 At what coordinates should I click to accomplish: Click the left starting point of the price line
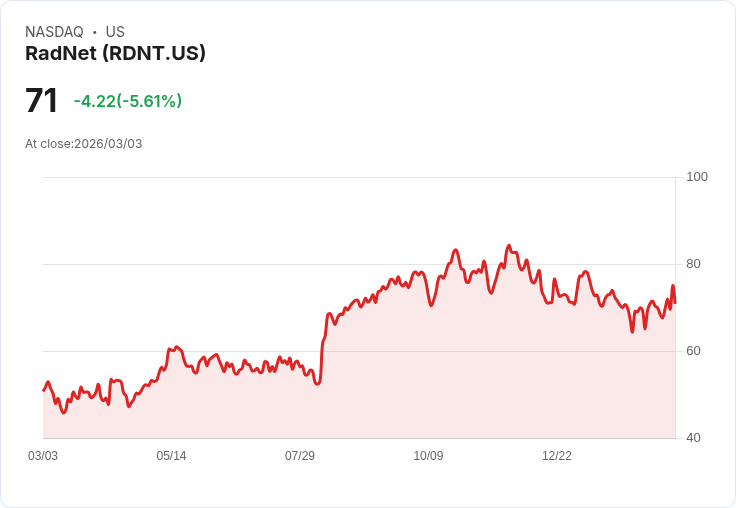[x=44, y=390]
